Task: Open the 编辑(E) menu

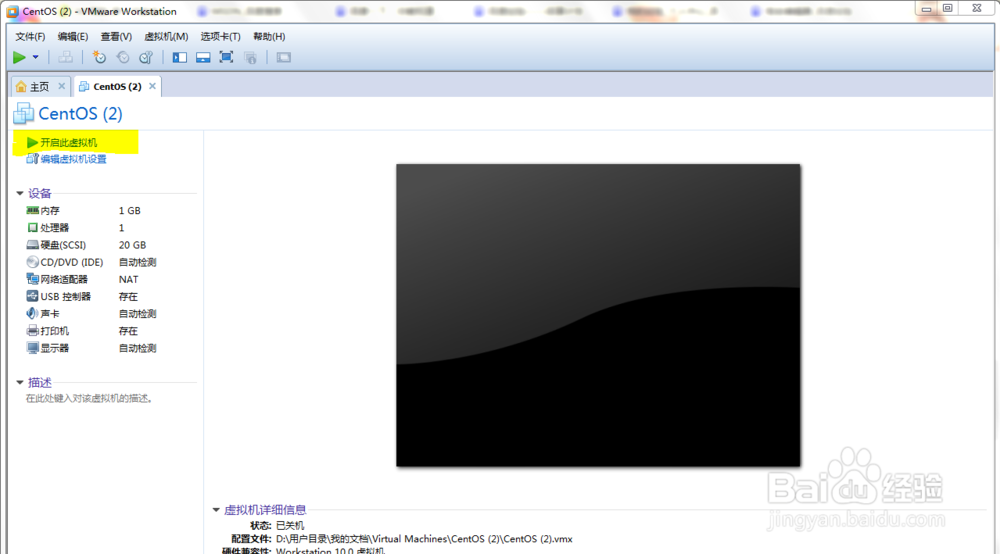Action: point(73,36)
